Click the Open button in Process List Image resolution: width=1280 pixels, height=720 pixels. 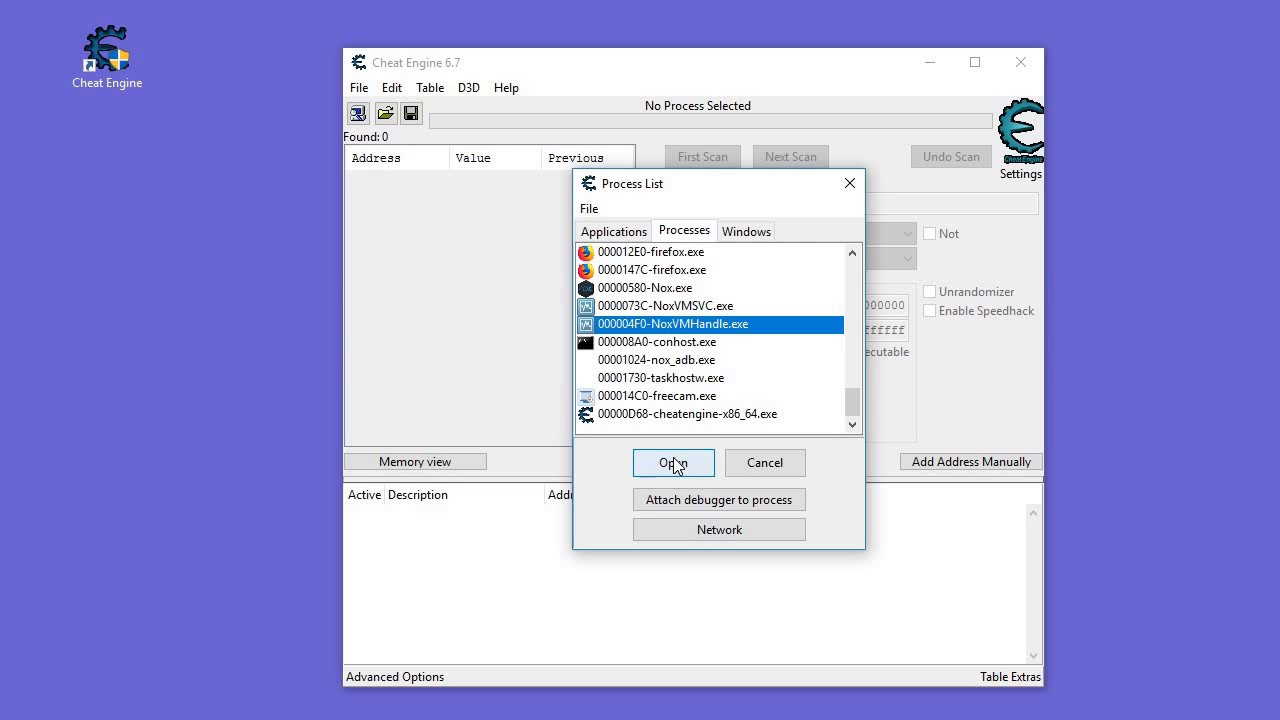674,463
